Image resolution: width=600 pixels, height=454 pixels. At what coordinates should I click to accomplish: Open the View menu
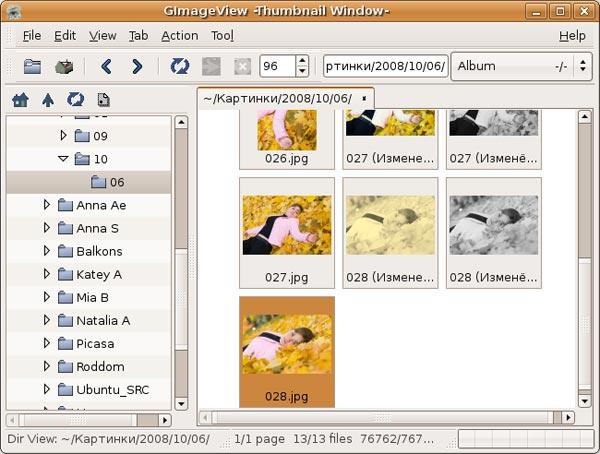pos(103,36)
